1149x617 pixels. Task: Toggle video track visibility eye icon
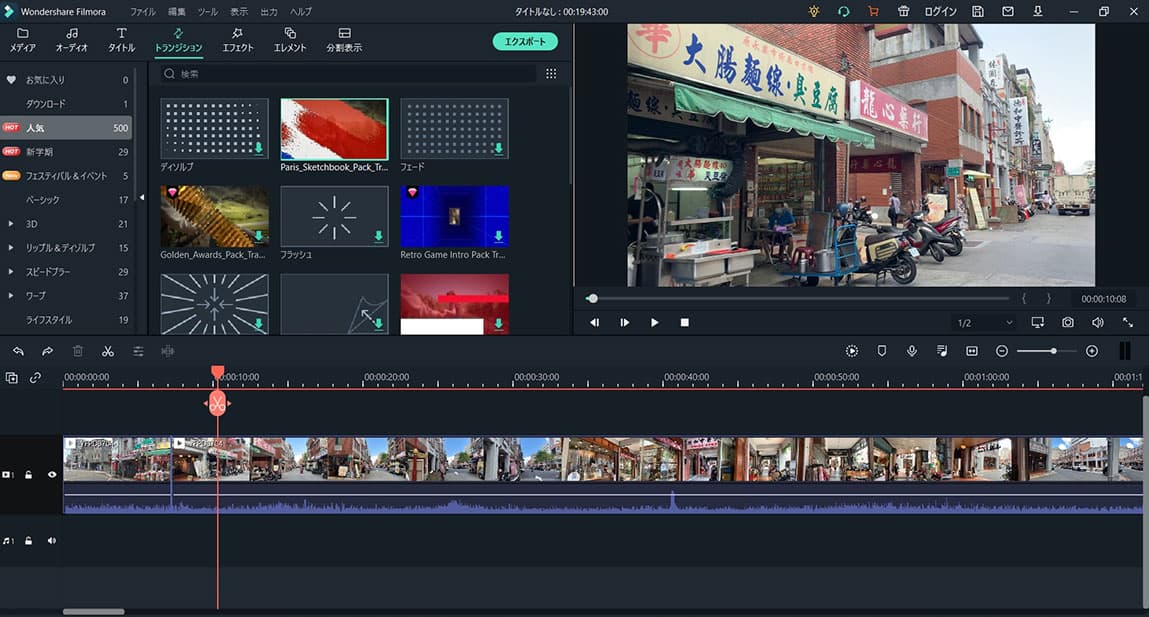pyautogui.click(x=52, y=475)
